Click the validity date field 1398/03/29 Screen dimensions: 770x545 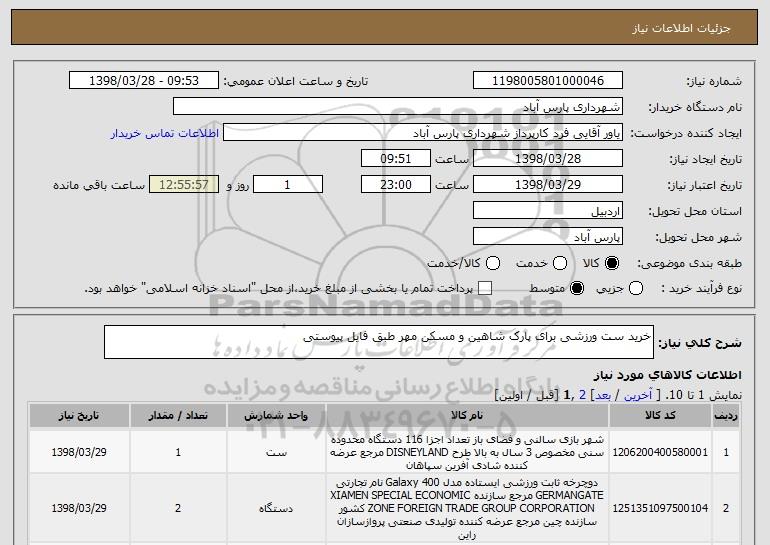pyautogui.click(x=548, y=185)
